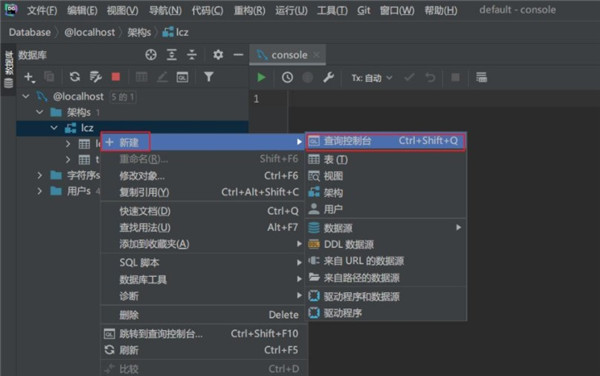Click the Database breadcrumb
Image resolution: width=600 pixels, height=376 pixels.
pyautogui.click(x=29, y=33)
